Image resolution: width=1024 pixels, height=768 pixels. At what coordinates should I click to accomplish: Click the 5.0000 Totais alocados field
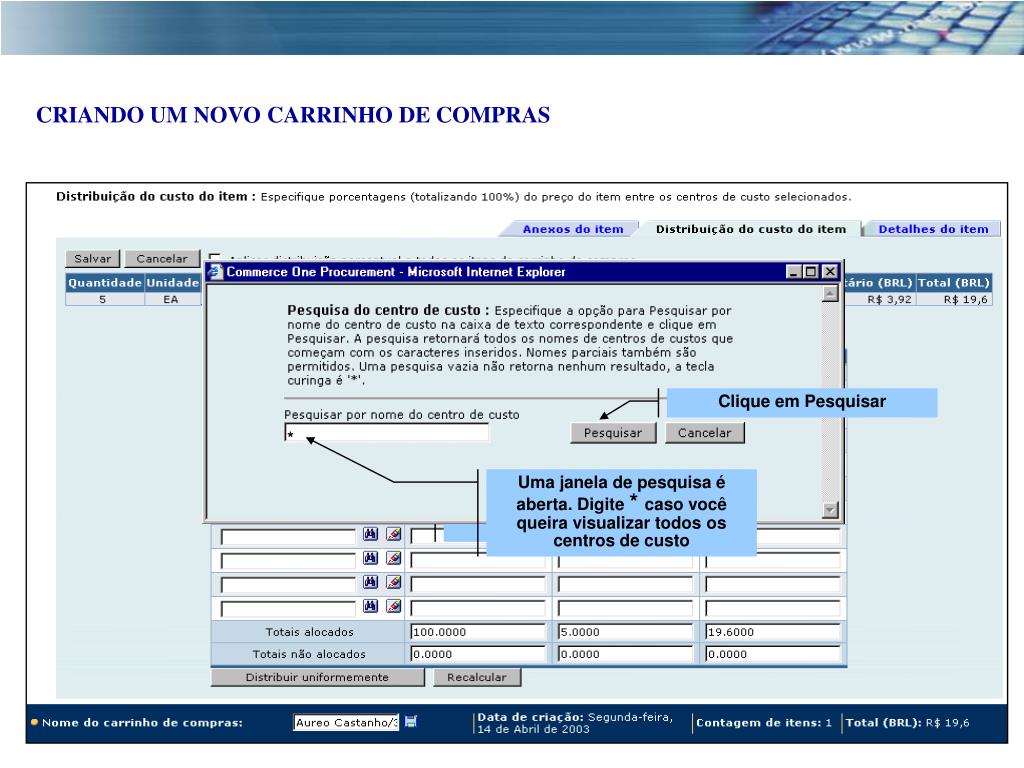625,632
